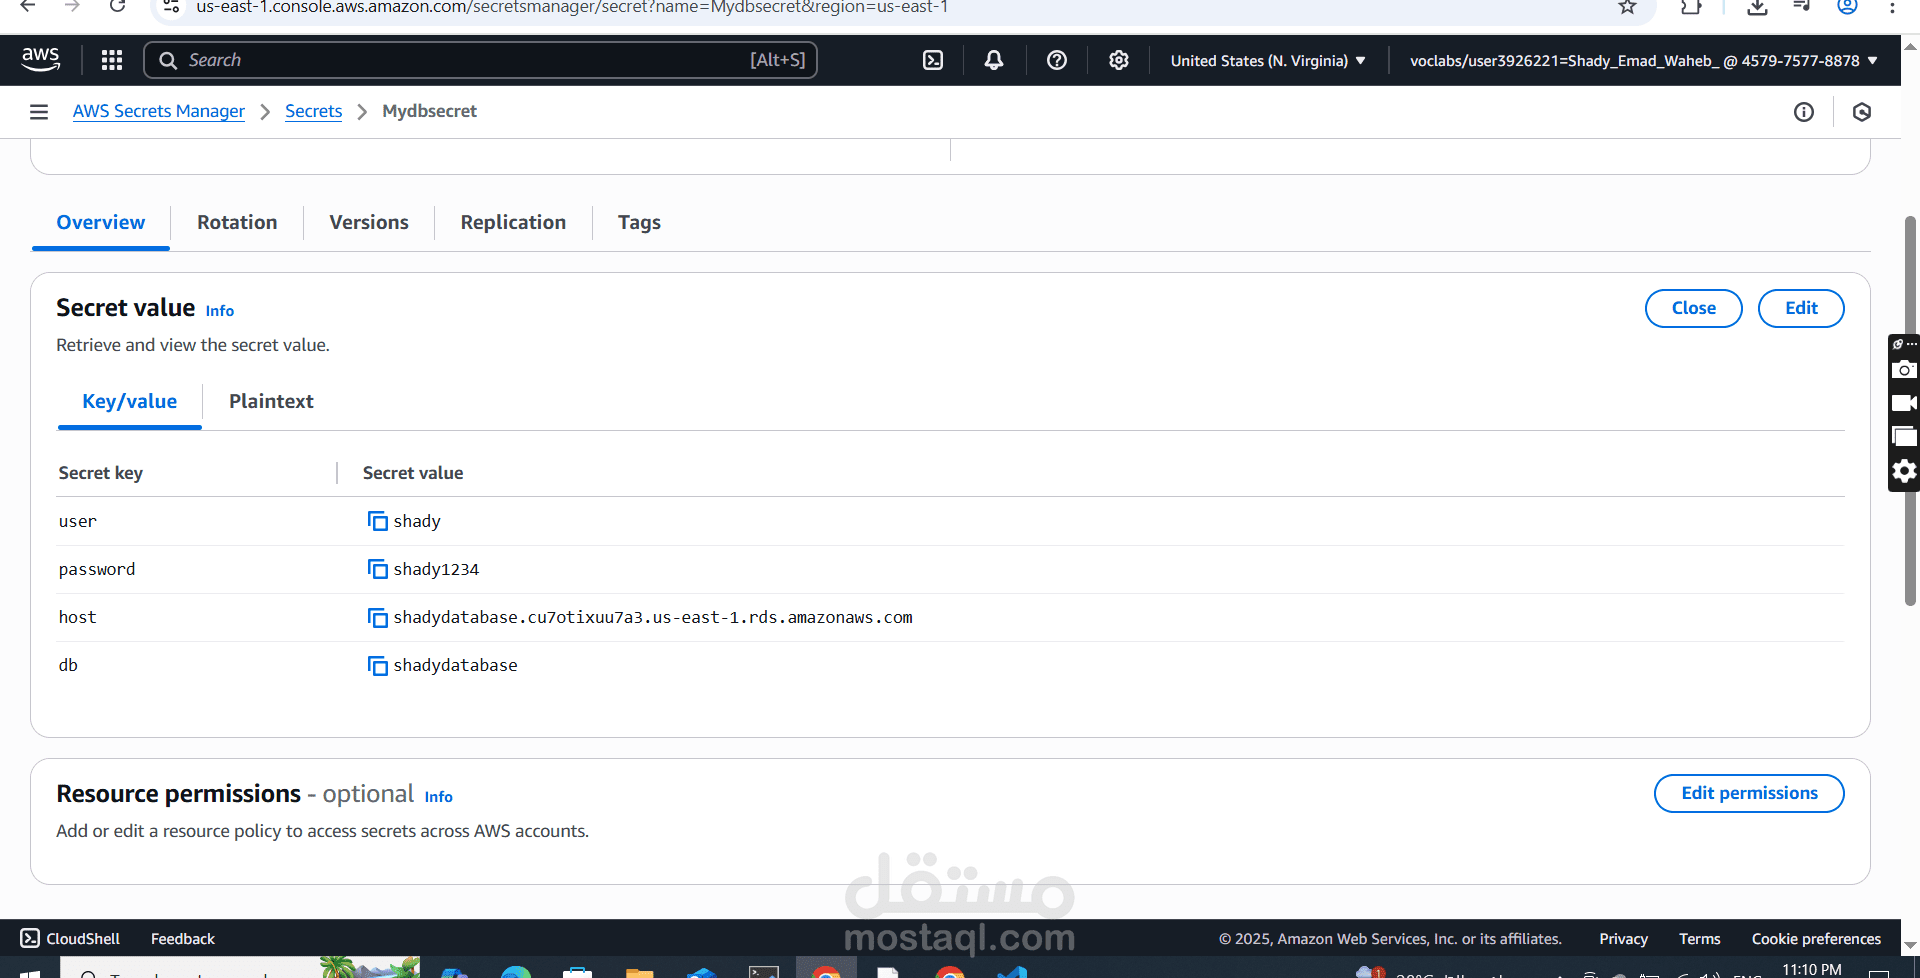Image resolution: width=1920 pixels, height=978 pixels.
Task: Click the scrollbar up arrow
Action: [1910, 46]
